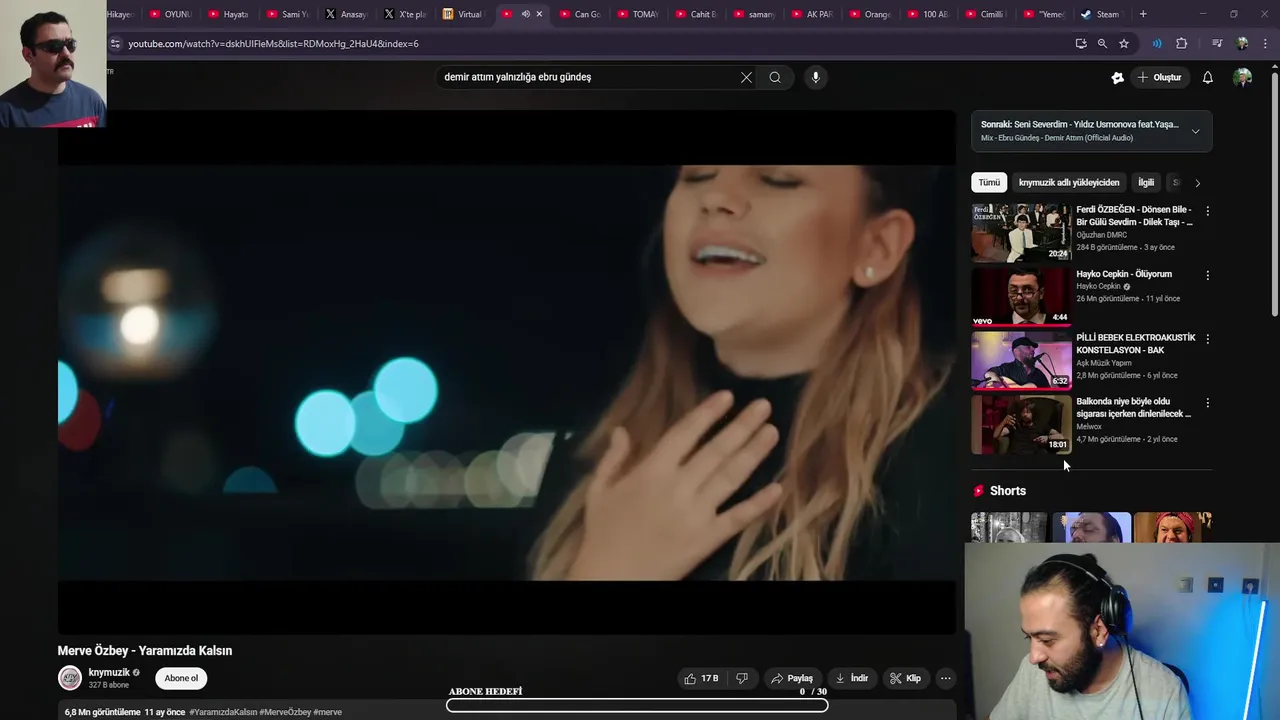Open the notifications bell
The height and width of the screenshot is (720, 1280).
(x=1208, y=77)
